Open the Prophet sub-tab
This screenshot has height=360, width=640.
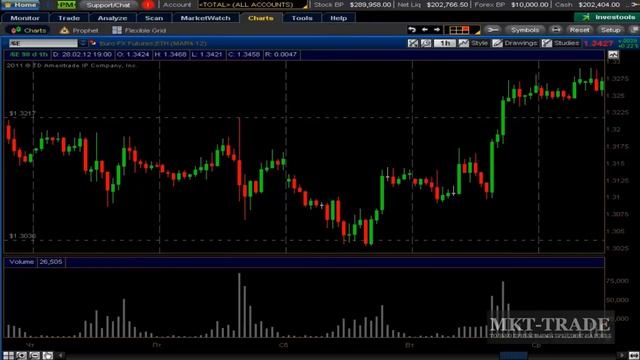[79, 30]
